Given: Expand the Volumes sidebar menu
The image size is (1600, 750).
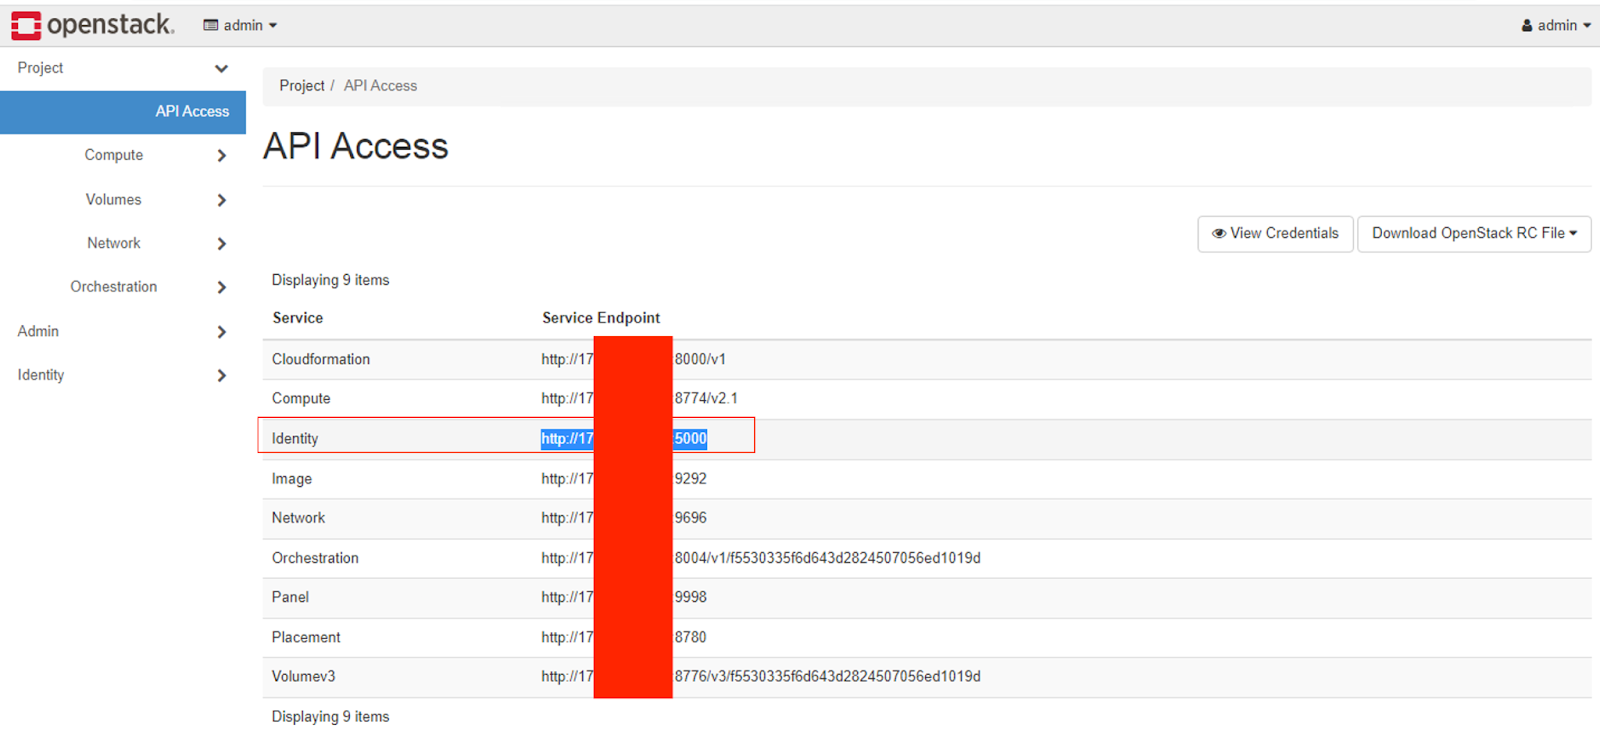Looking at the screenshot, I should [123, 200].
